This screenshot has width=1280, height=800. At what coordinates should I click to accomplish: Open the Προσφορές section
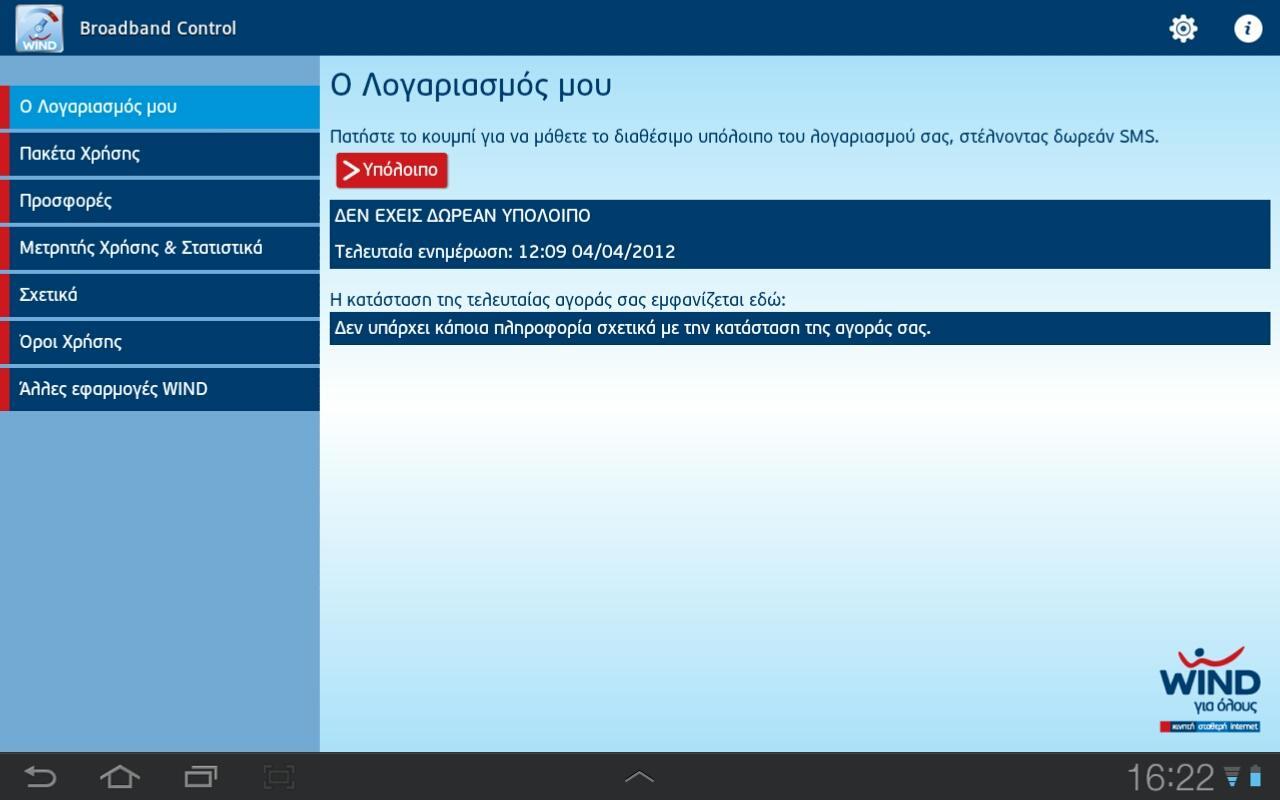point(160,201)
